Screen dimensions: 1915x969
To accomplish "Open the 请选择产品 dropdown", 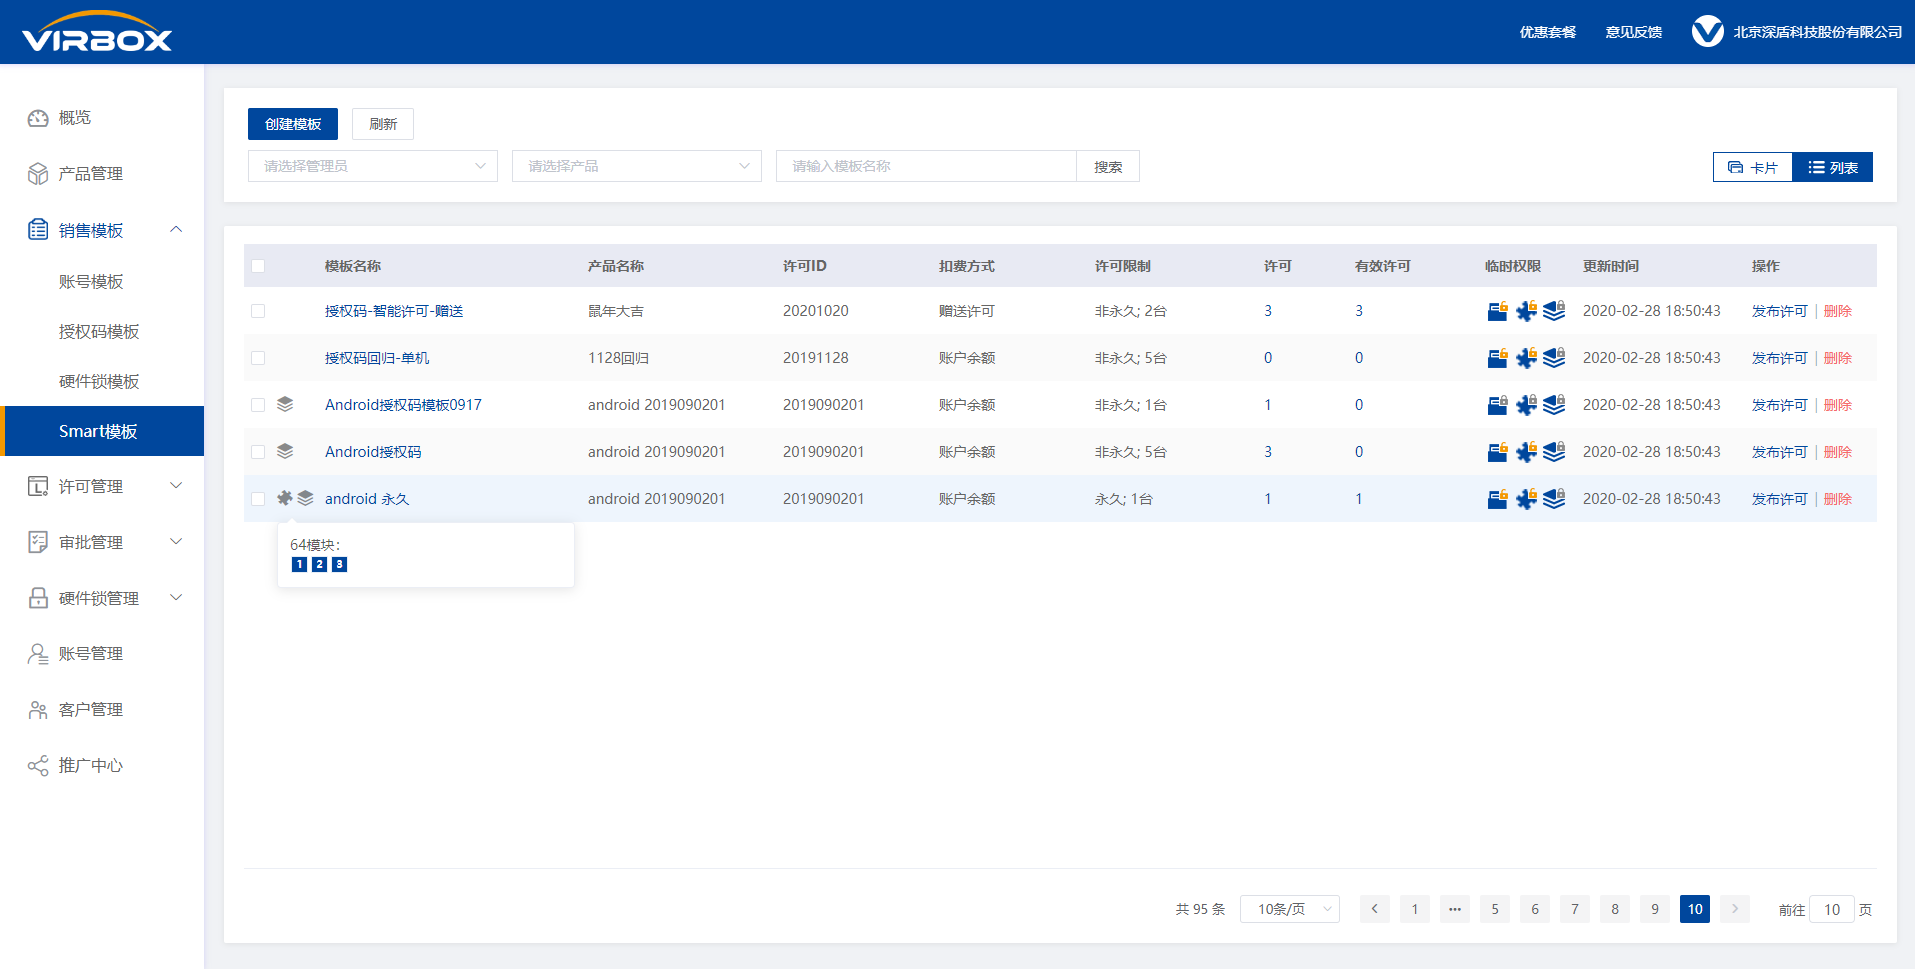I will [x=637, y=166].
